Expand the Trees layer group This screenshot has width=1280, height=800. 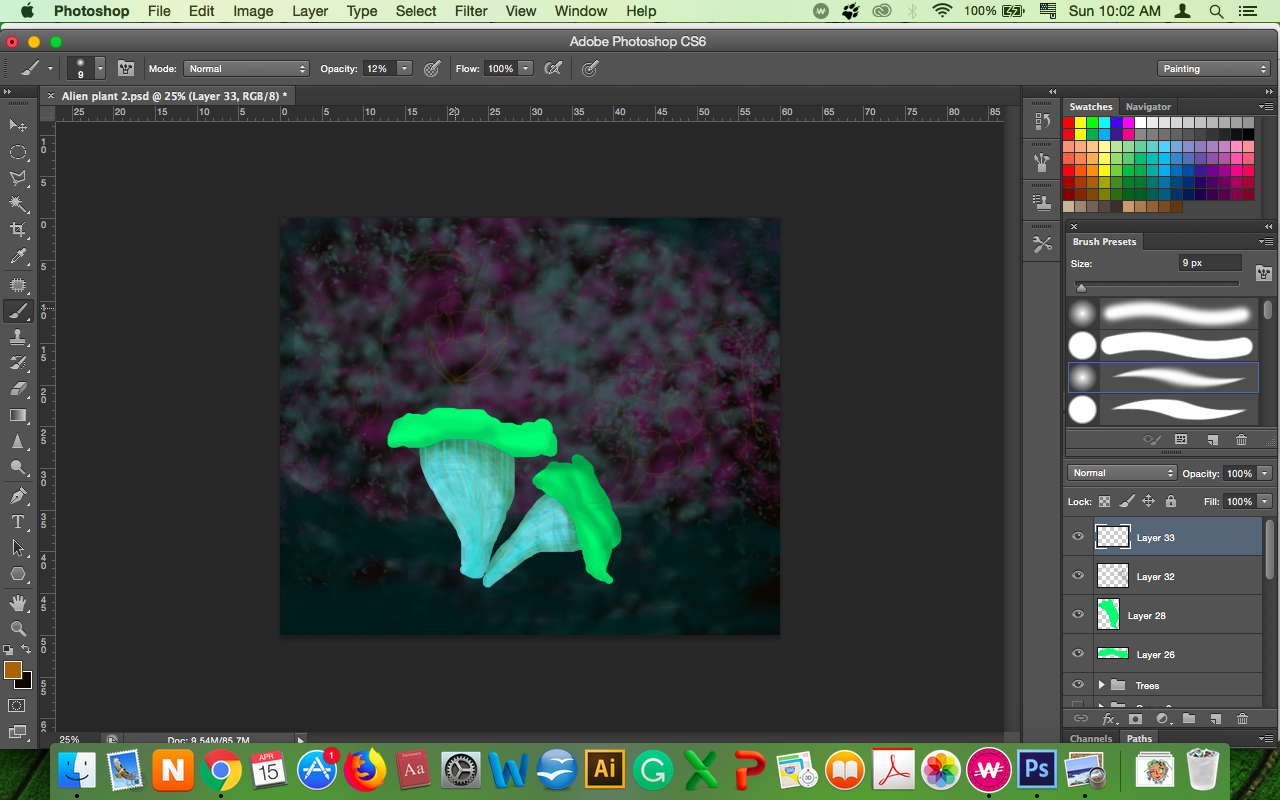pos(1101,685)
